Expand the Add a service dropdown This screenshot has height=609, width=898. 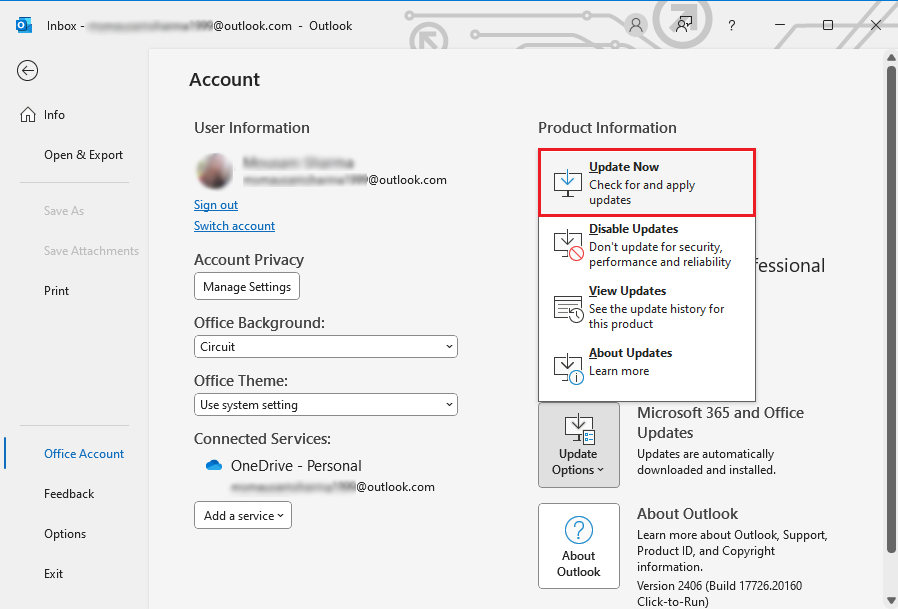point(243,515)
